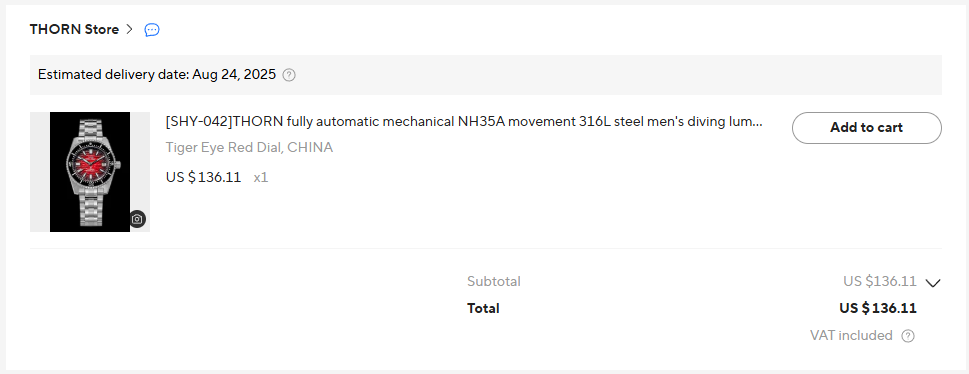Click the help icon beside estimated delivery date
Screen dimensions: 969x374
[x=289, y=75]
